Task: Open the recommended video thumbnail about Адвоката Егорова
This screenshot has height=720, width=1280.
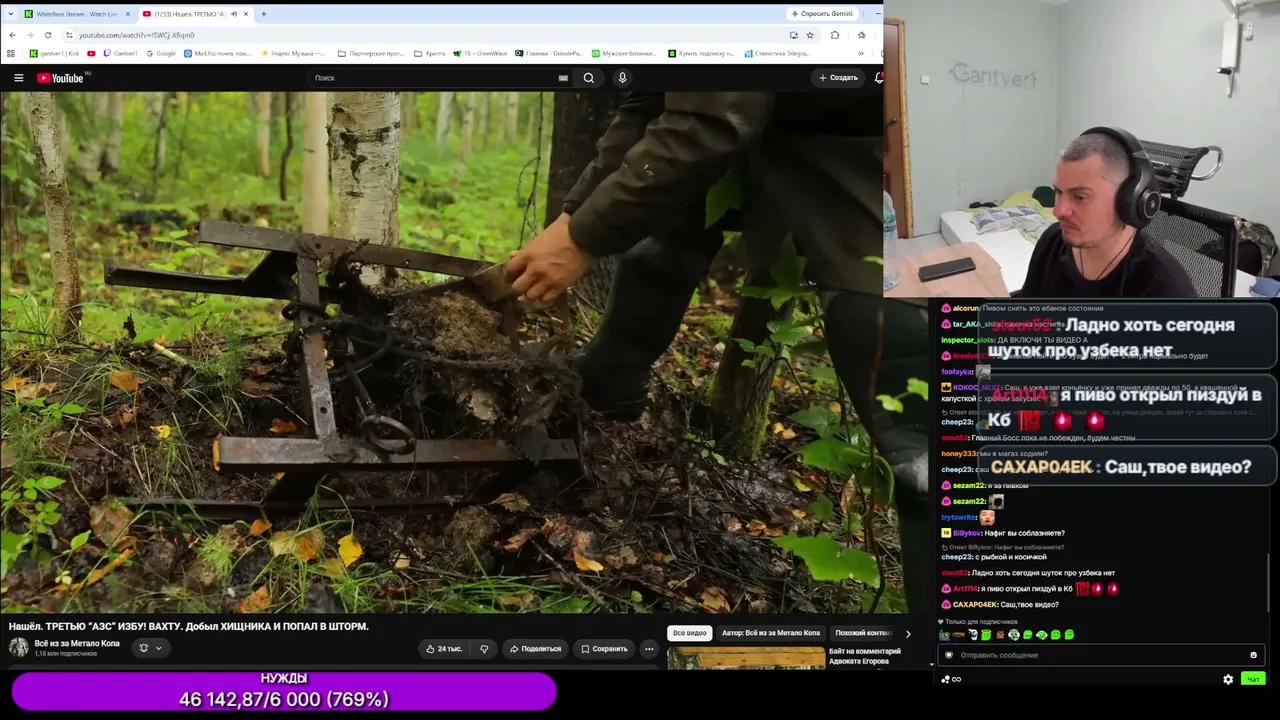Action: pos(746,657)
